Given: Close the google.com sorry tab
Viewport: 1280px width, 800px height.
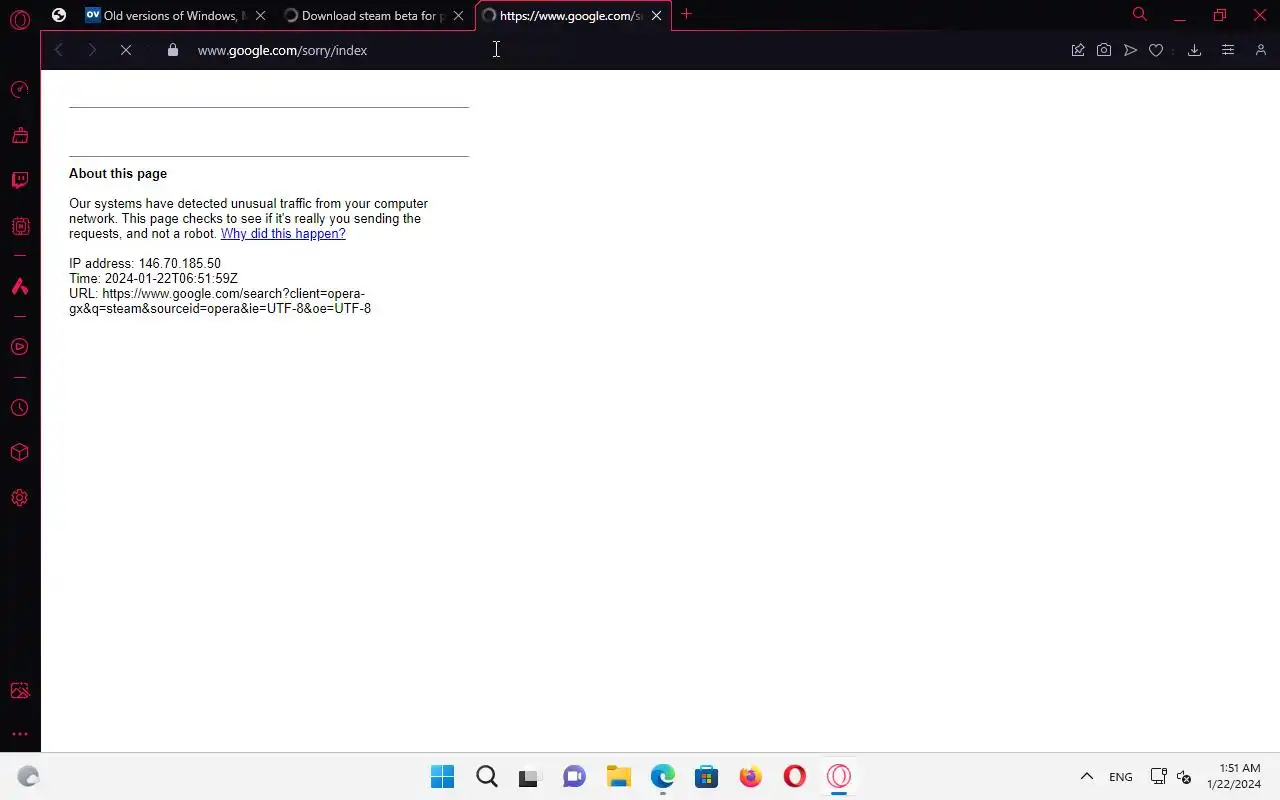Looking at the screenshot, I should tap(656, 15).
